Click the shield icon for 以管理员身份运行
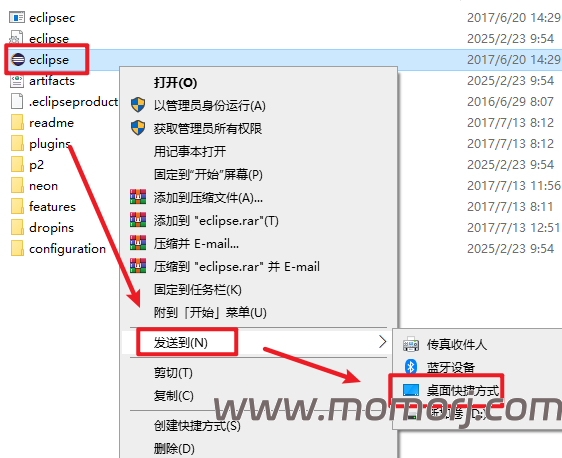562x458 pixels. click(138, 105)
